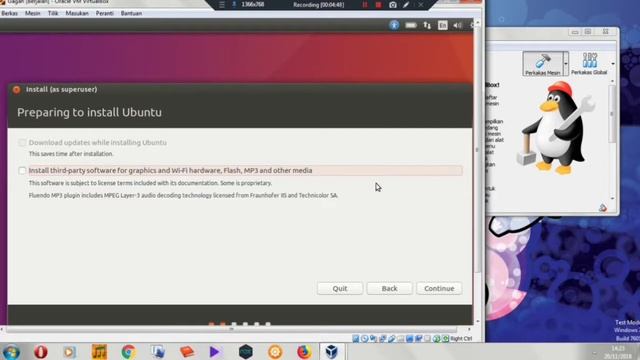Open the En keyboard layout indicator
Screen dimensions: 640x360
pyautogui.click(x=442, y=25)
